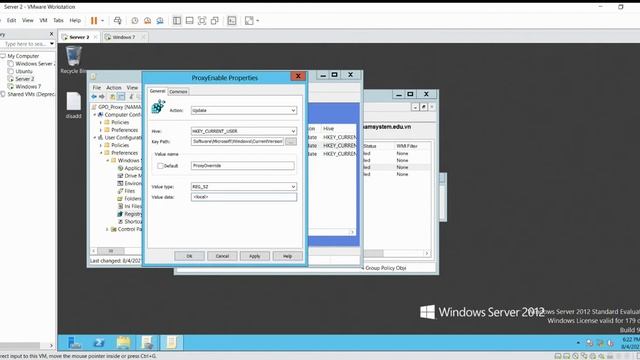640x360 pixels.
Task: Click the Recycle Bin desktop icon
Action: [x=73, y=60]
